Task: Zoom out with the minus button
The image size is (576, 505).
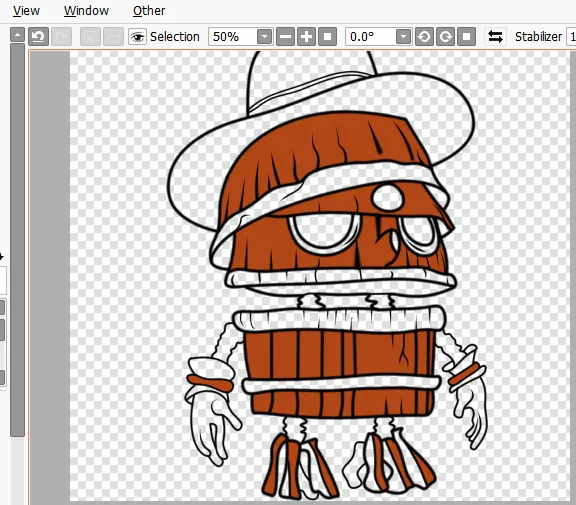Action: click(285, 37)
